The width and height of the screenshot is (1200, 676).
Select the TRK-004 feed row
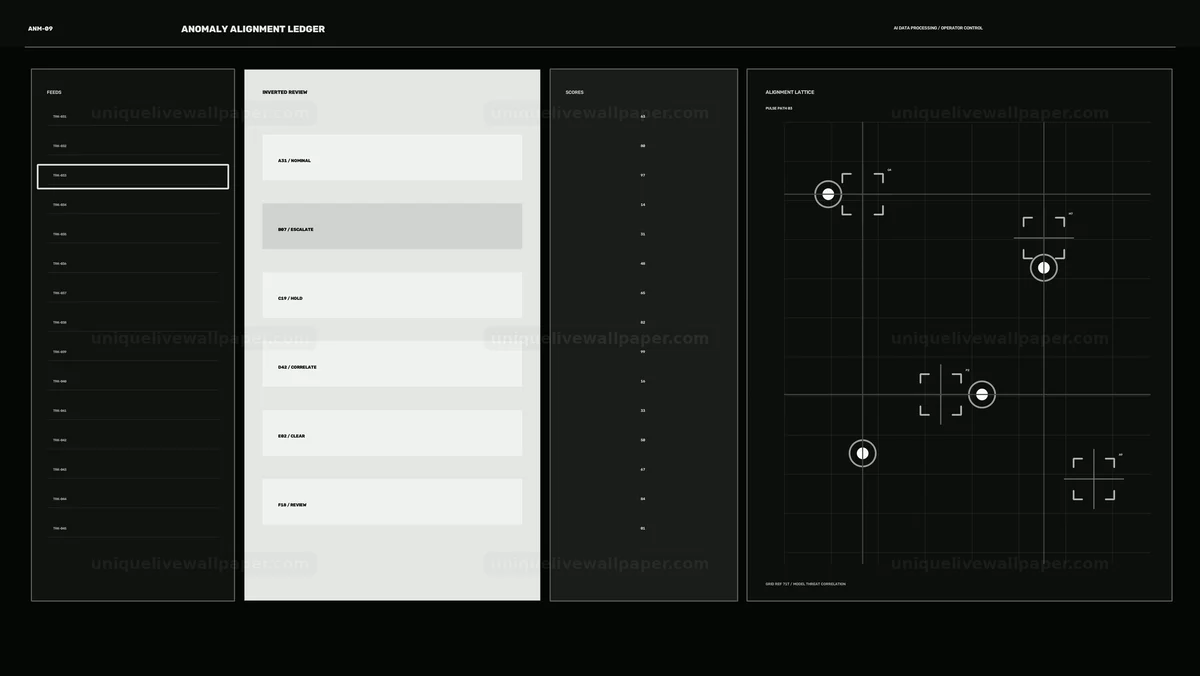point(133,205)
